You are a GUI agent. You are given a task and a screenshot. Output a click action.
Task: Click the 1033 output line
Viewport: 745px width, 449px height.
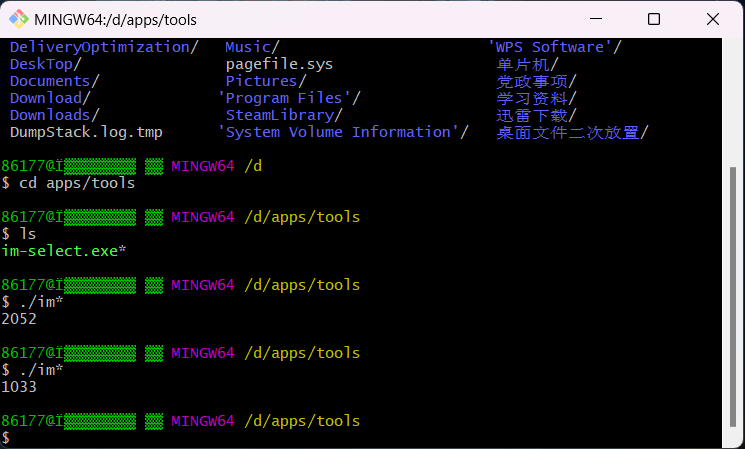19,386
